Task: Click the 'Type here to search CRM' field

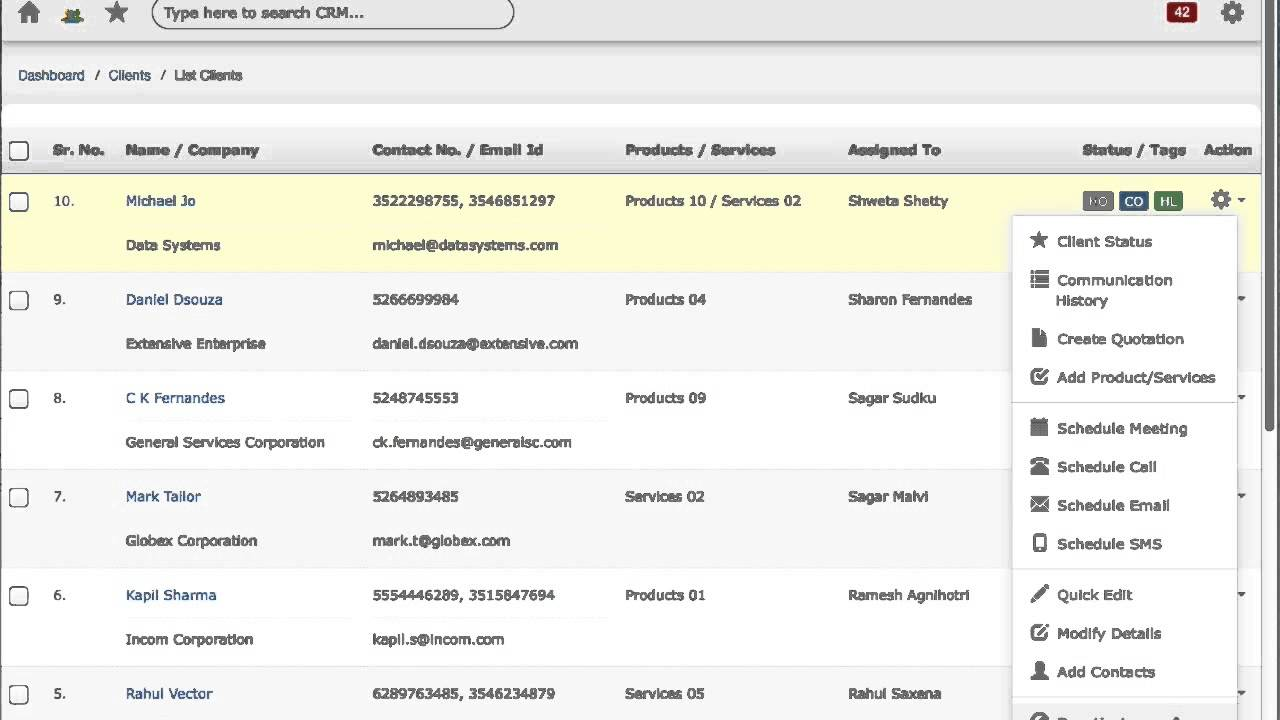Action: coord(330,13)
